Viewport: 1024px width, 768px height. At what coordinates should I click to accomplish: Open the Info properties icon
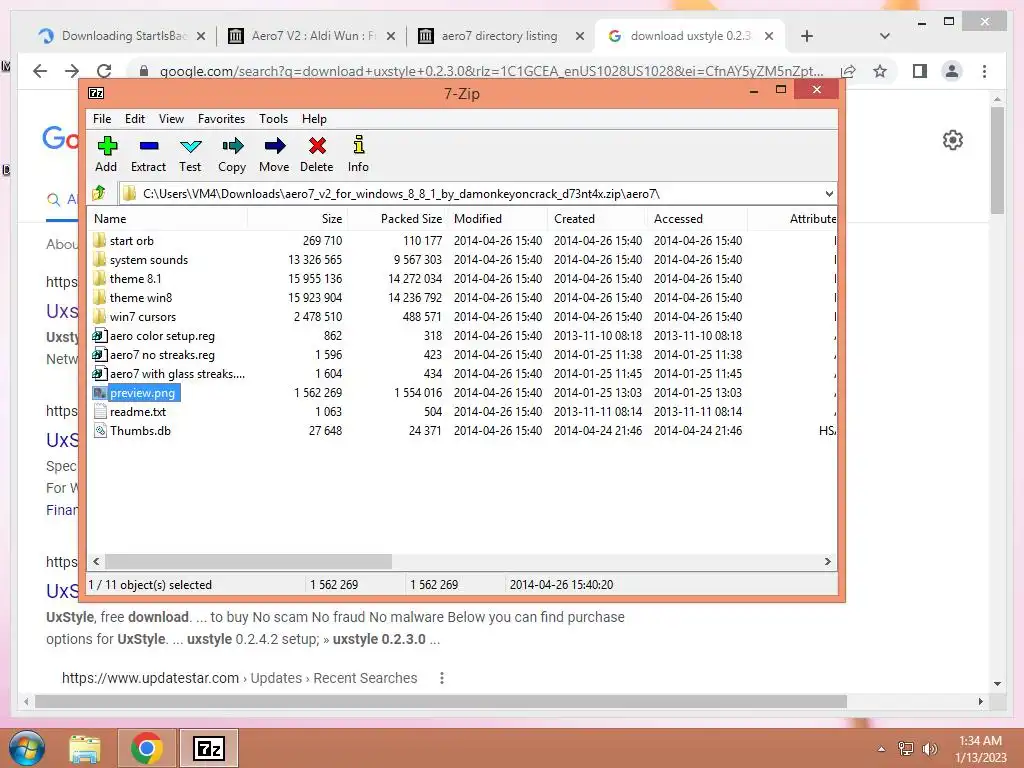click(x=359, y=145)
